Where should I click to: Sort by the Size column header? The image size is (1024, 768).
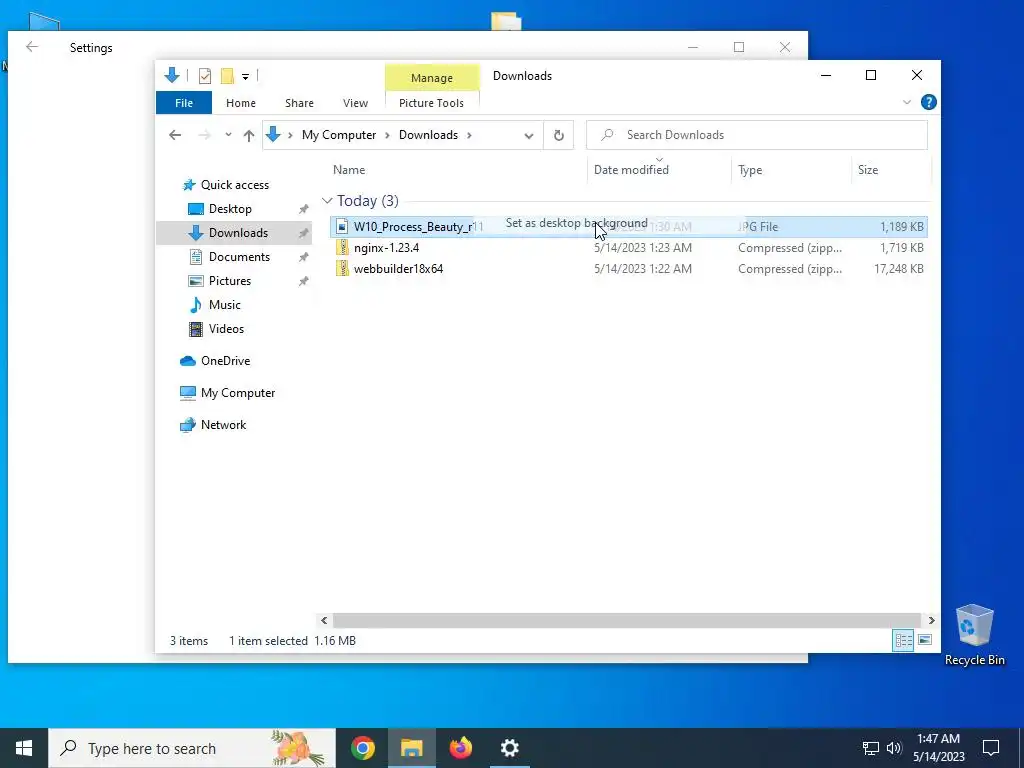click(x=867, y=170)
